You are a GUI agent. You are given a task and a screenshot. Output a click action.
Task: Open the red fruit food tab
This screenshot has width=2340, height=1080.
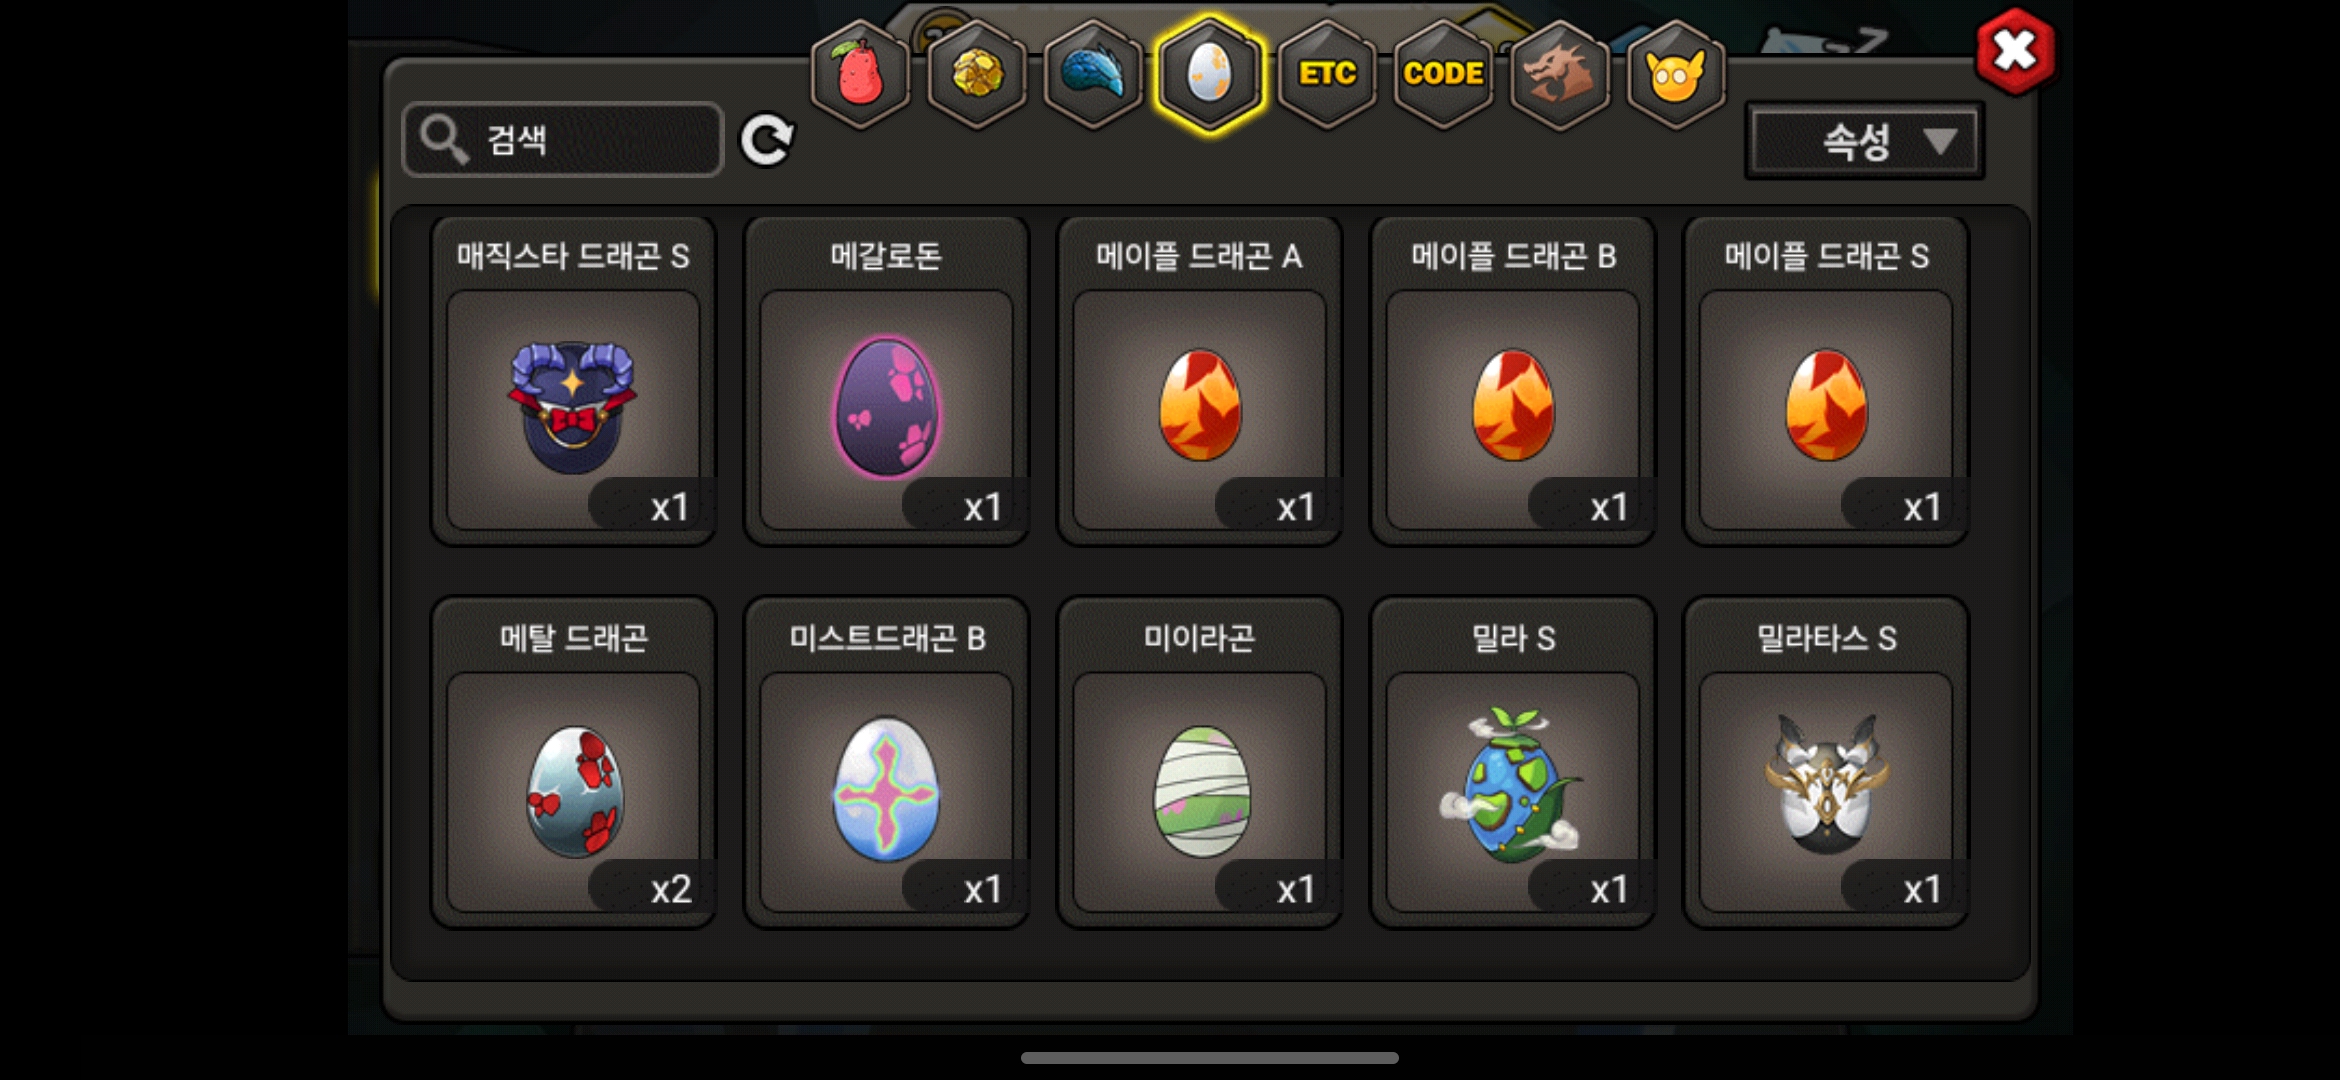pyautogui.click(x=860, y=74)
